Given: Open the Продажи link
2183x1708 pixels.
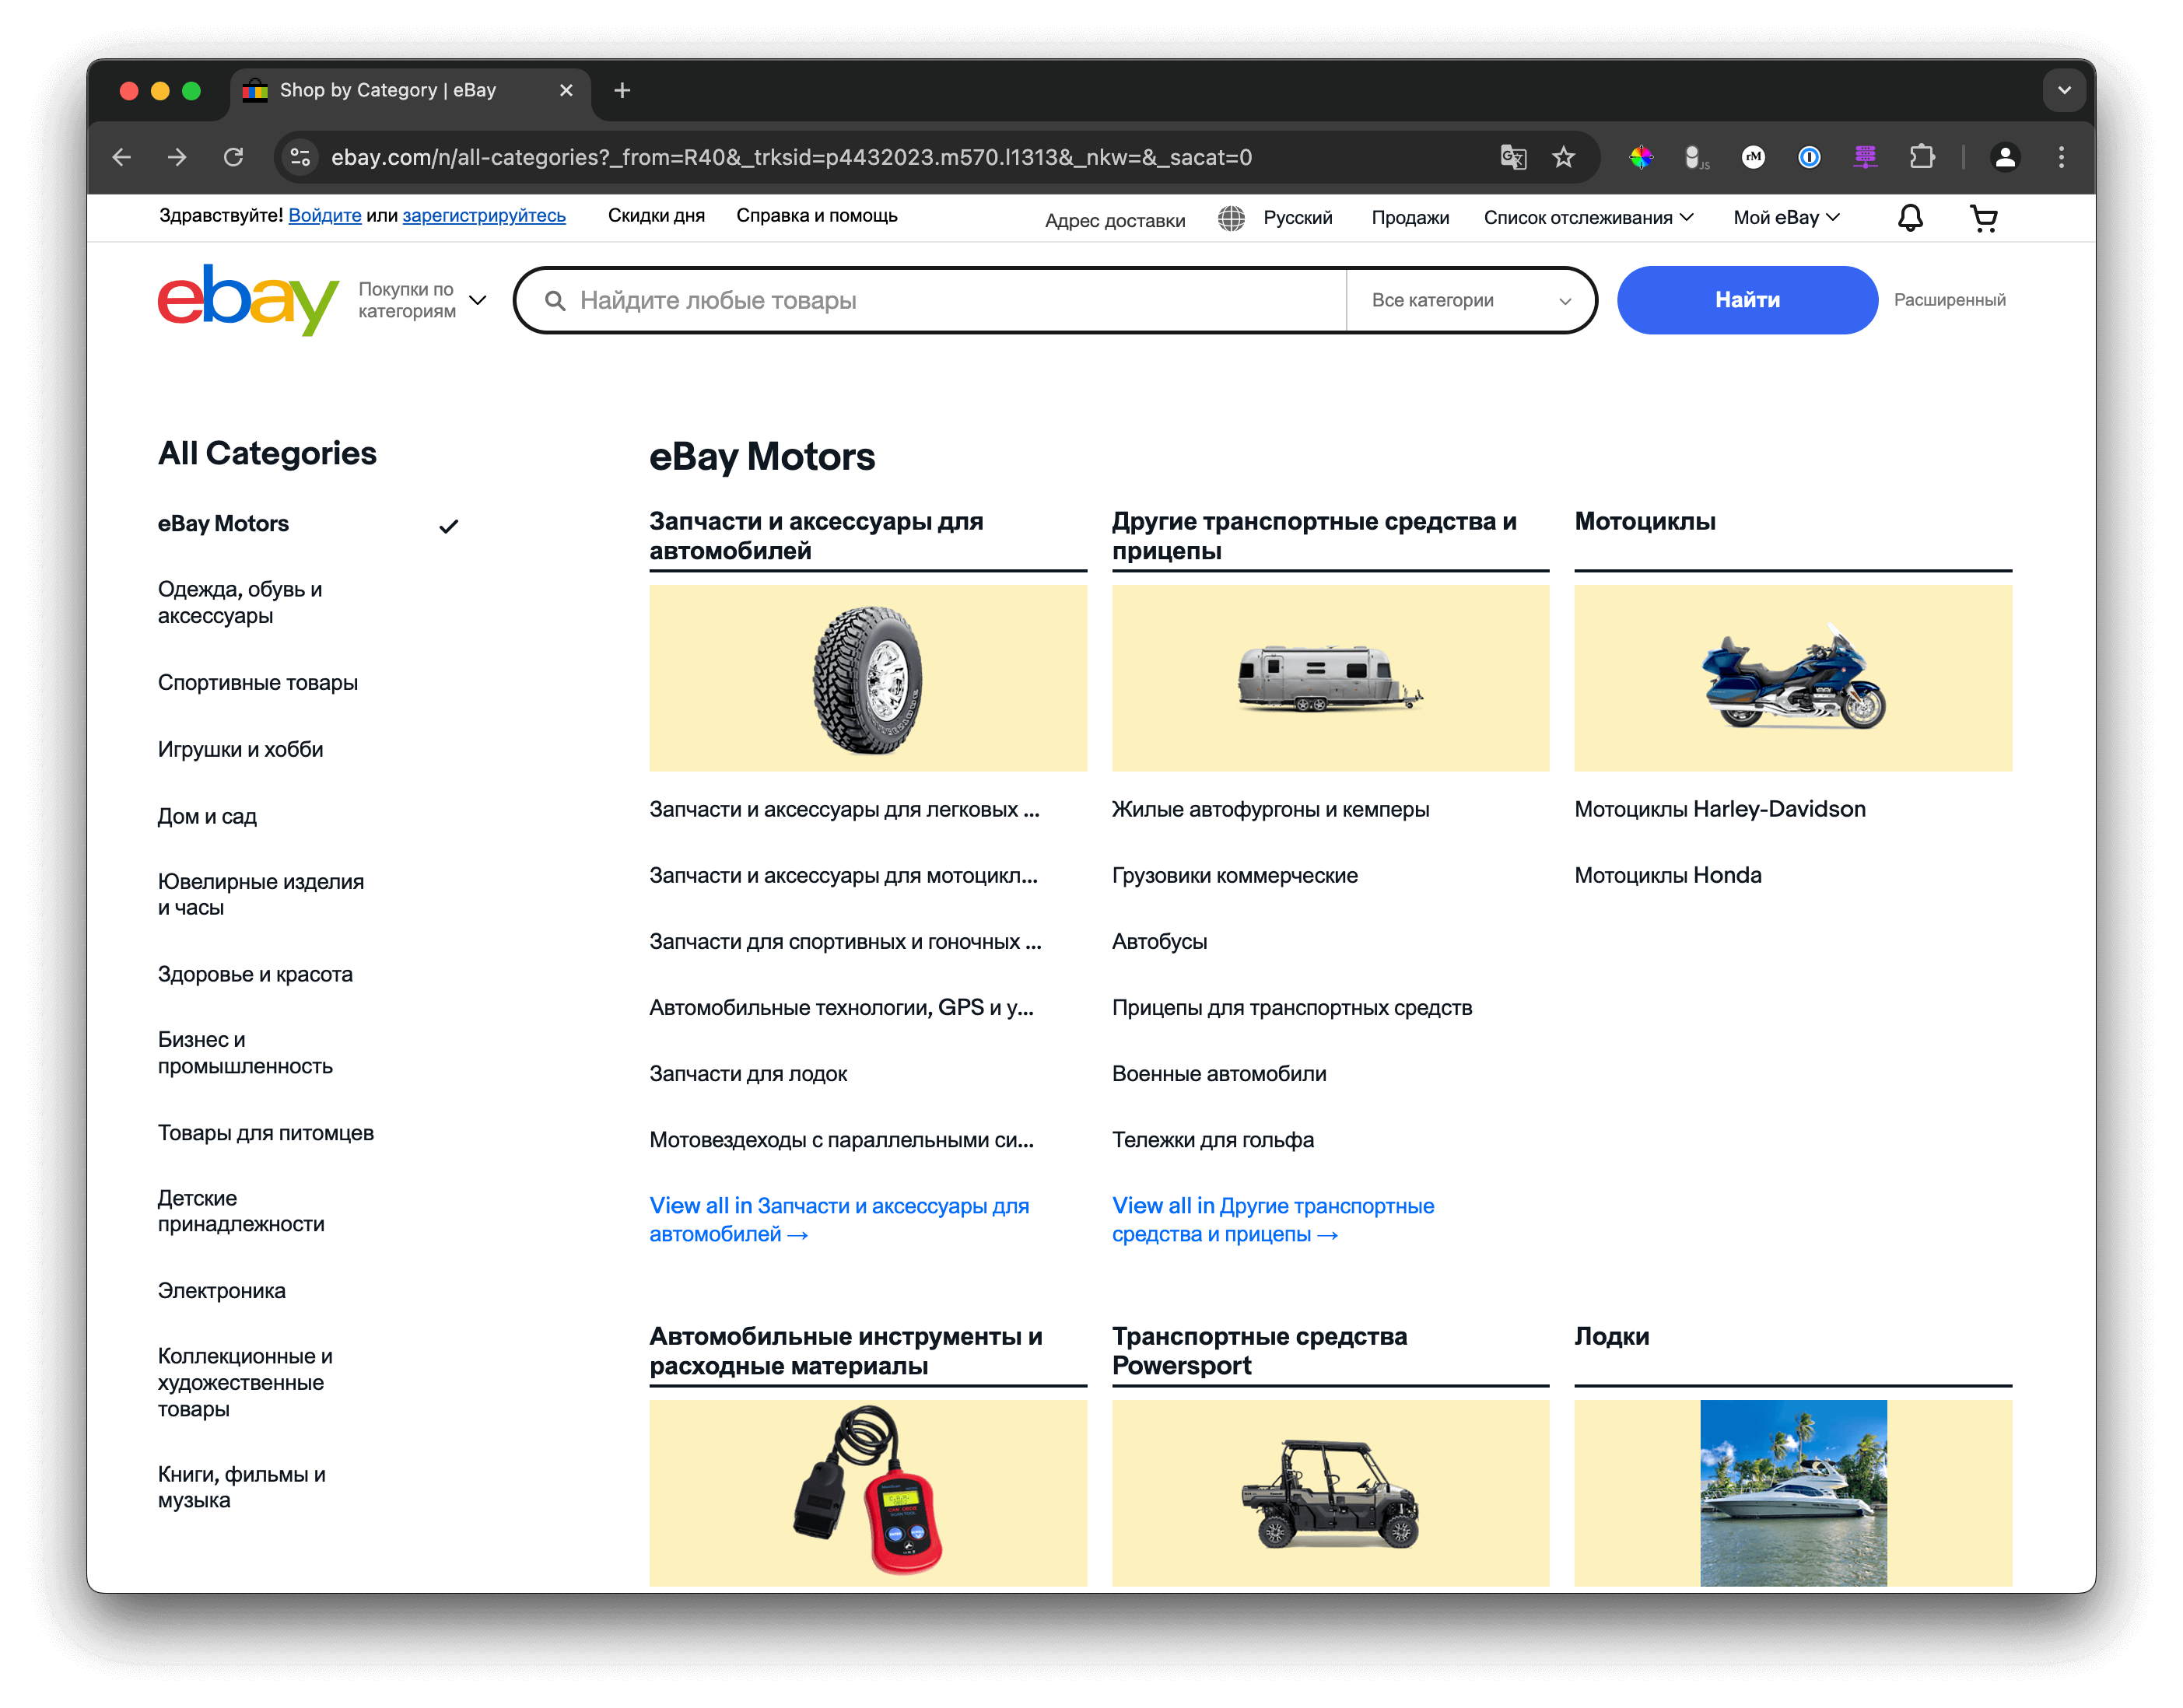Looking at the screenshot, I should click(x=1410, y=217).
